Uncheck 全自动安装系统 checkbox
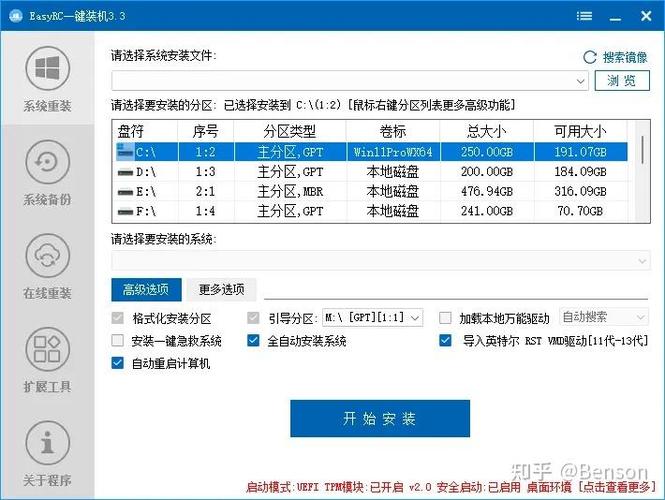665x500 pixels. 253,340
